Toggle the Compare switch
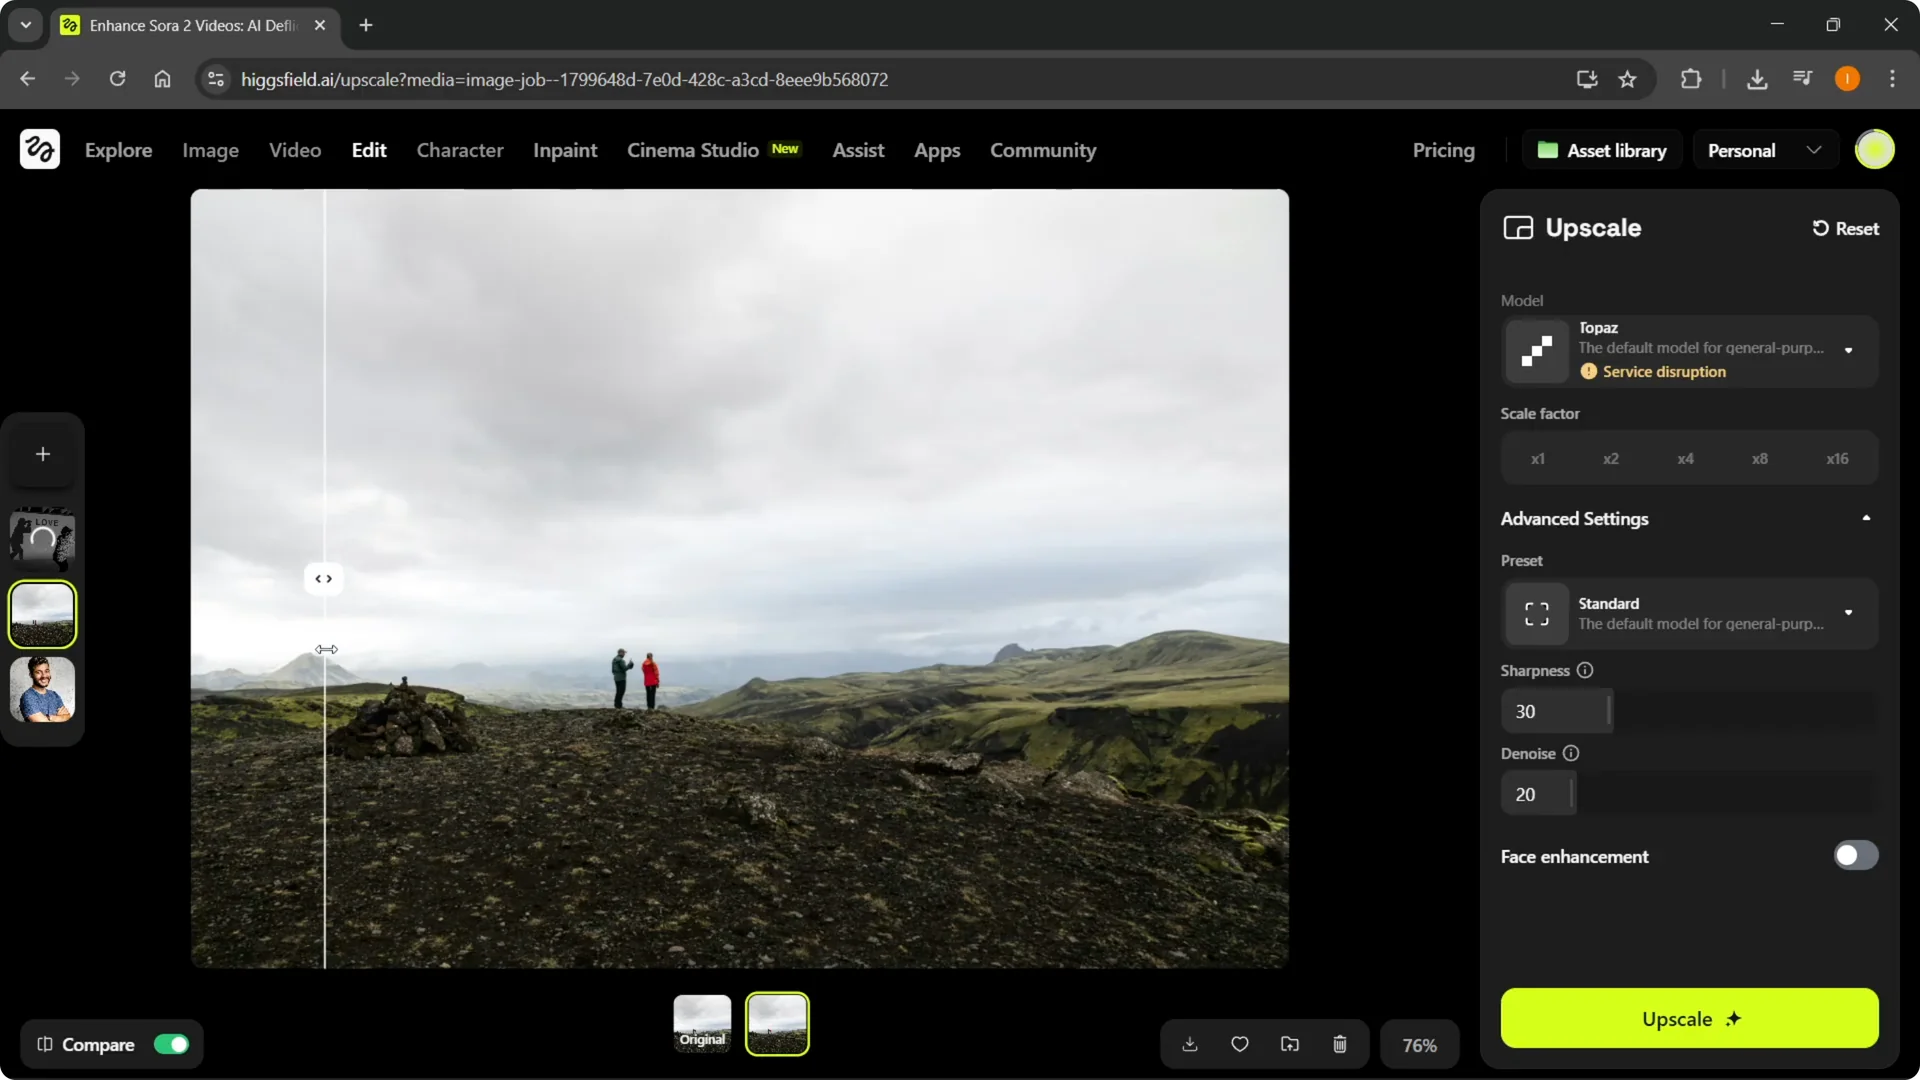Screen dimensions: 1920x1080 pyautogui.click(x=171, y=1044)
